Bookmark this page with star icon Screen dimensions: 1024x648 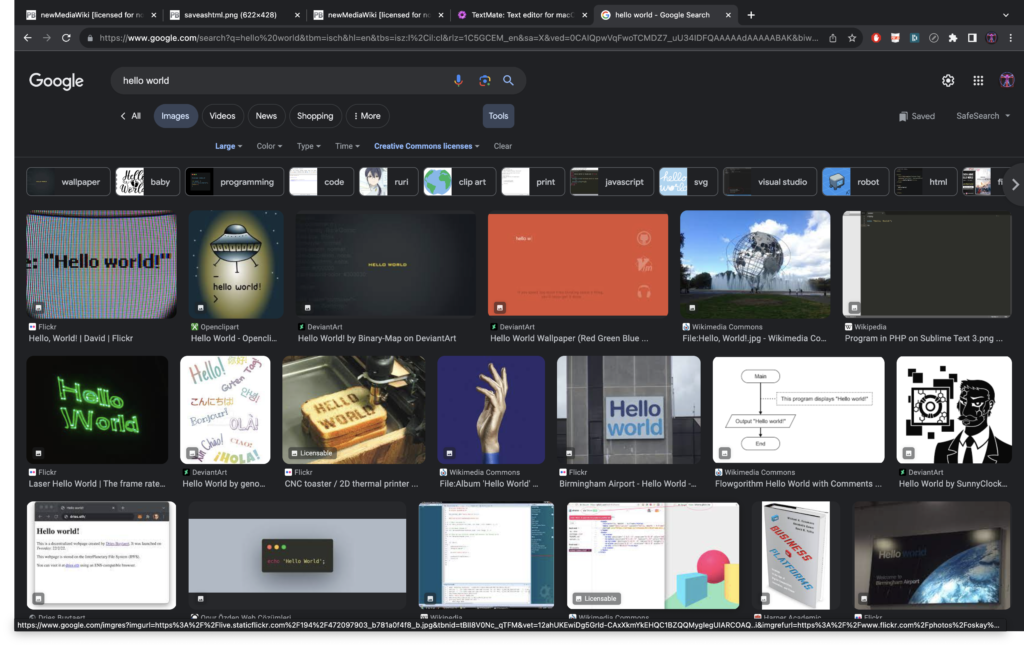[x=852, y=38]
